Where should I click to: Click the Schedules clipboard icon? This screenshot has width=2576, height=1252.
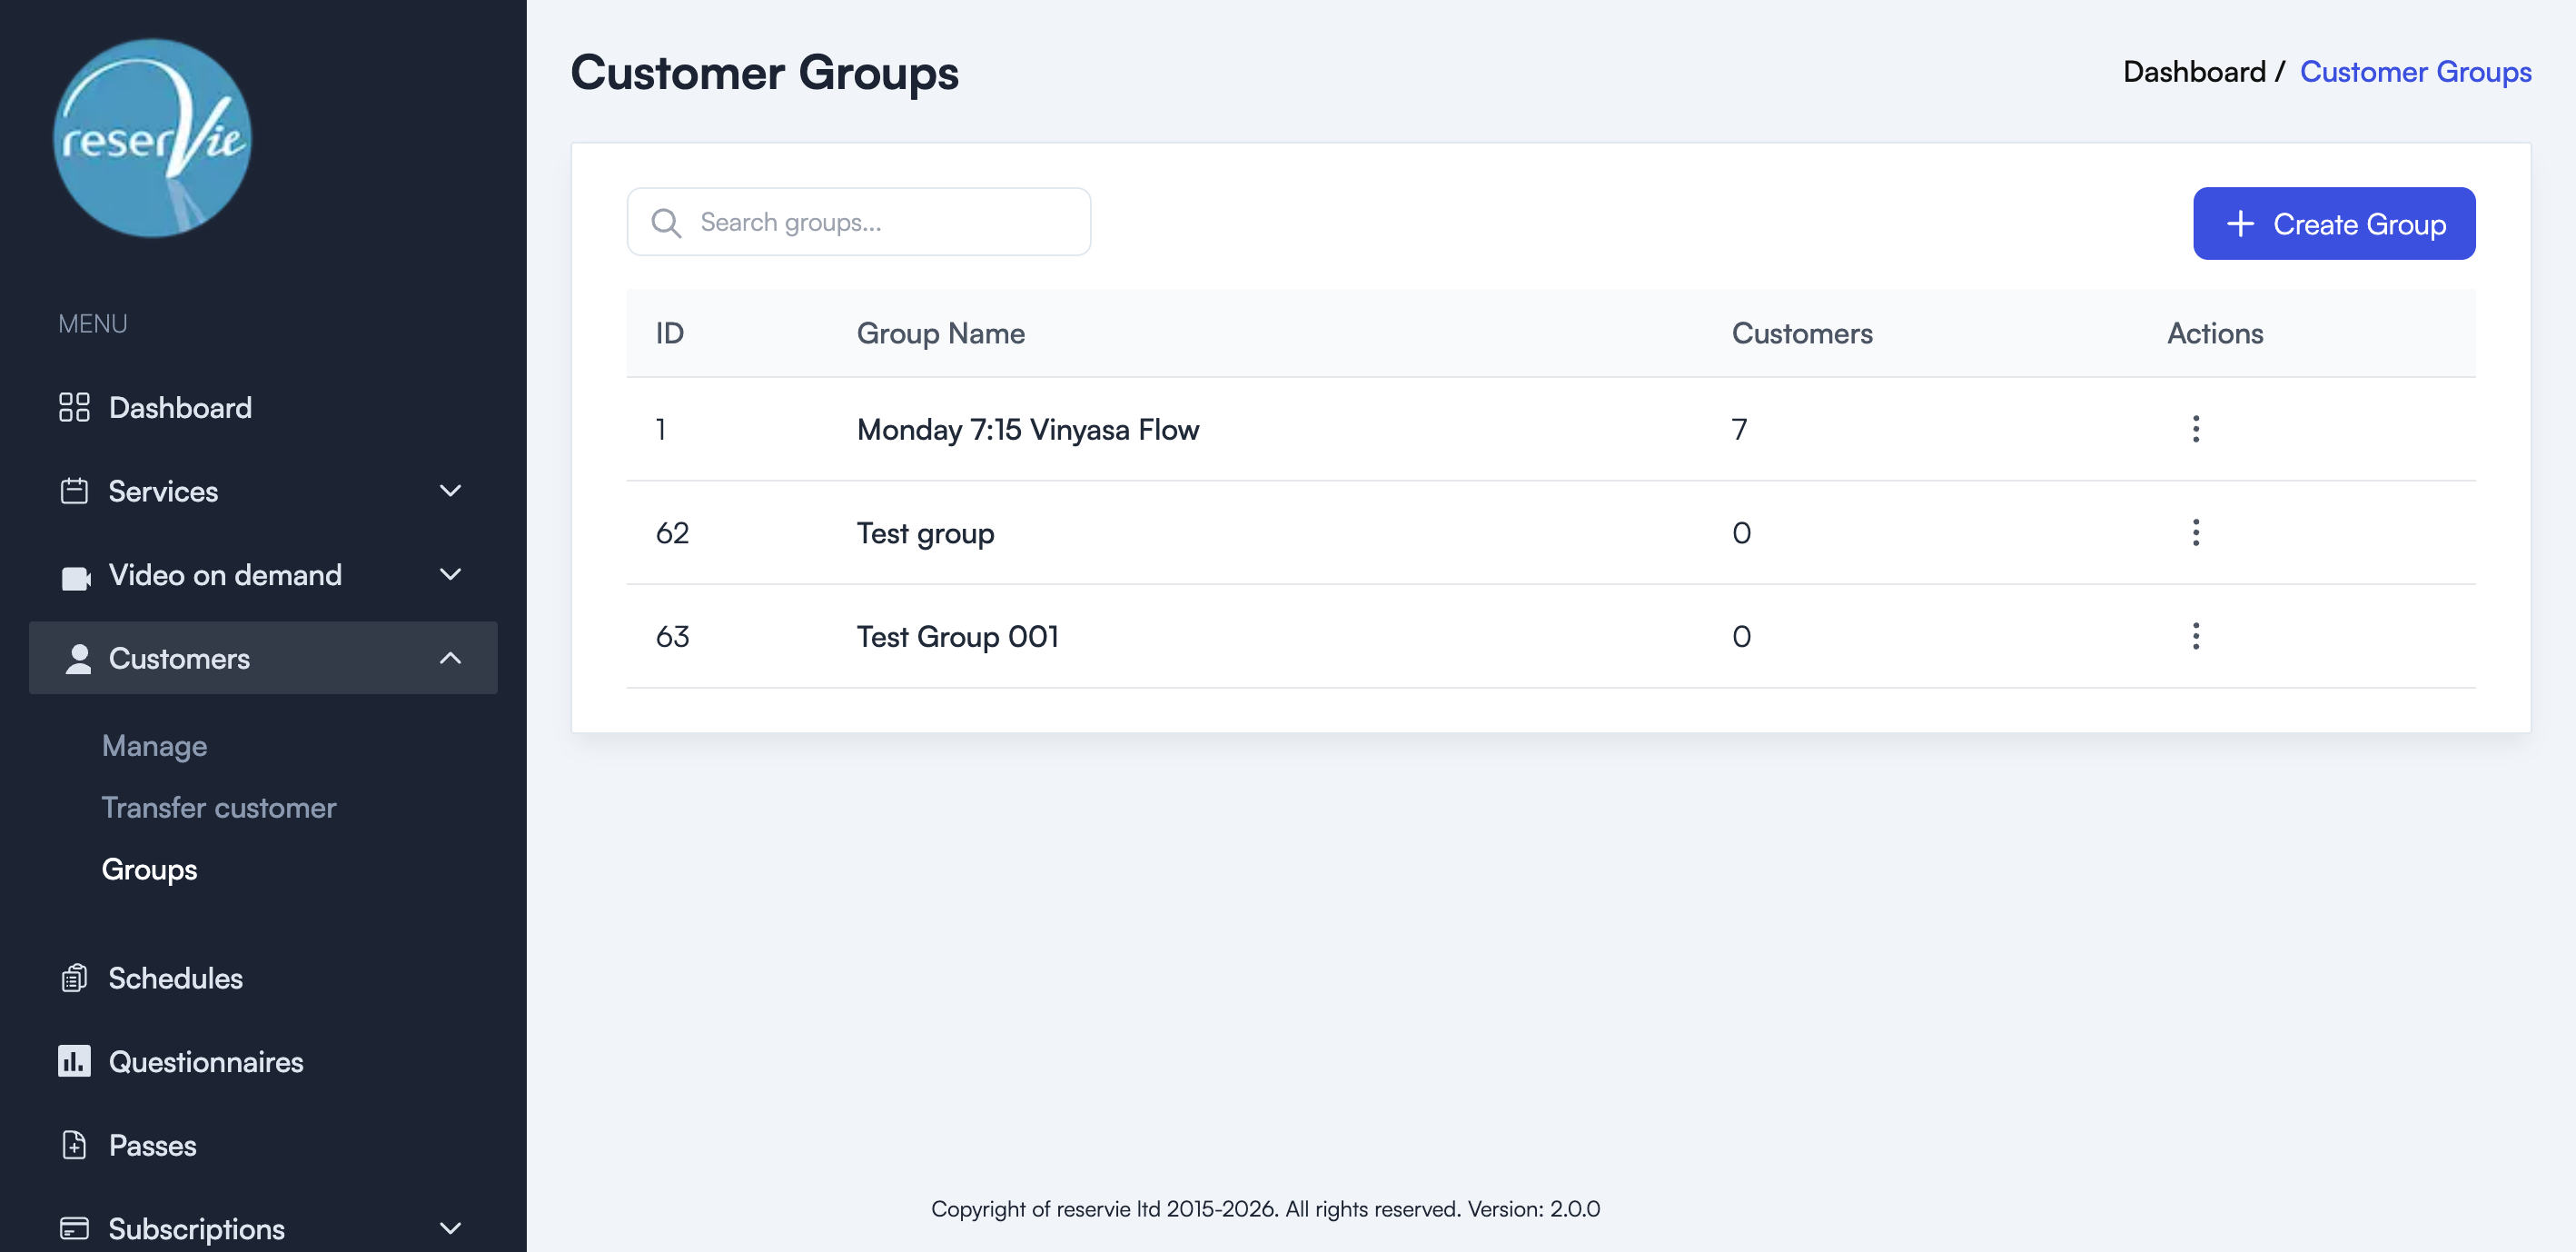coord(74,978)
